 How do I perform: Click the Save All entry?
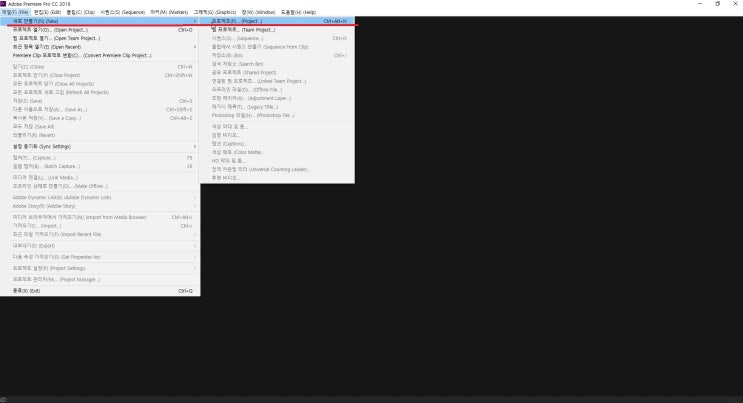[x=100, y=127]
